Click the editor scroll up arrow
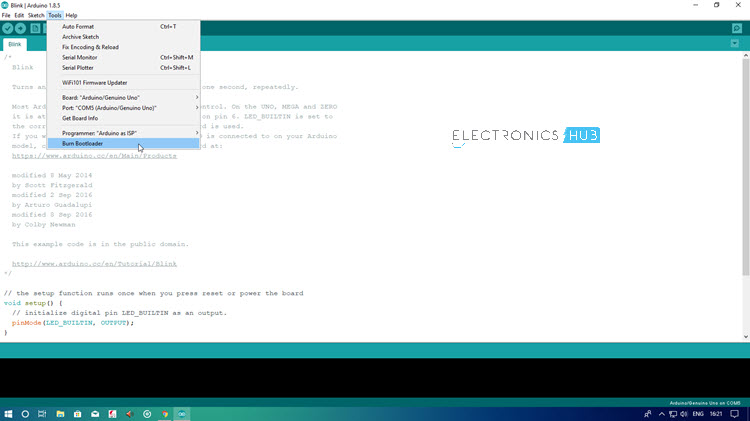Image resolution: width=750 pixels, height=421 pixels. [746, 55]
